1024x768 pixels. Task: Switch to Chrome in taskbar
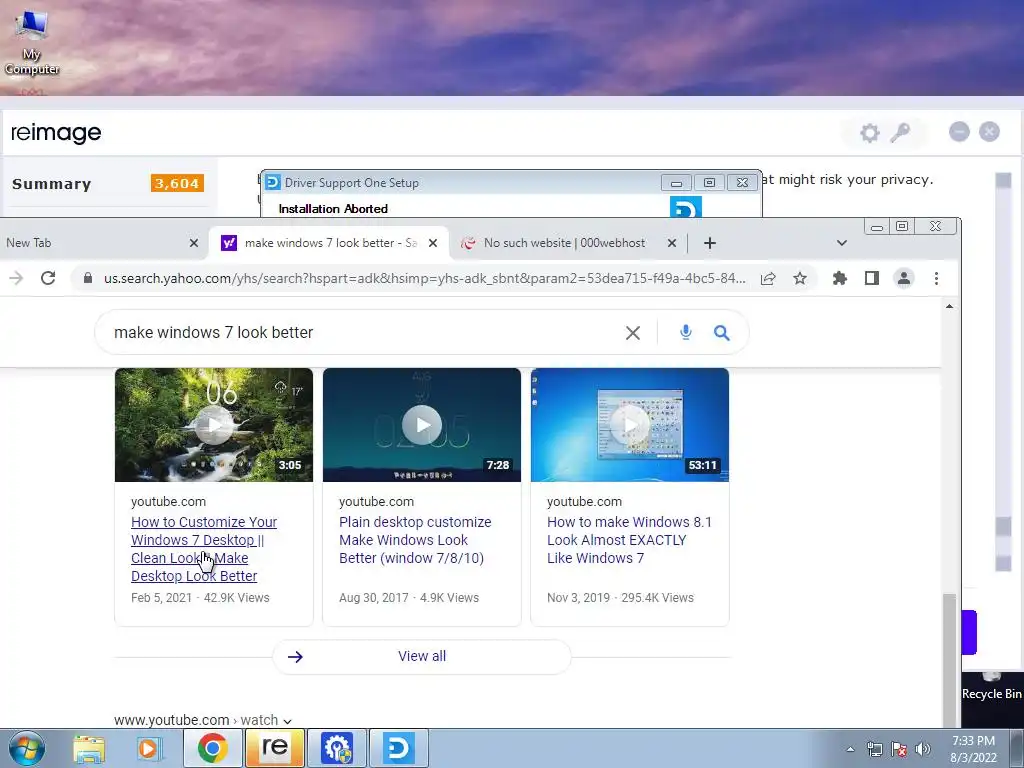pos(212,748)
